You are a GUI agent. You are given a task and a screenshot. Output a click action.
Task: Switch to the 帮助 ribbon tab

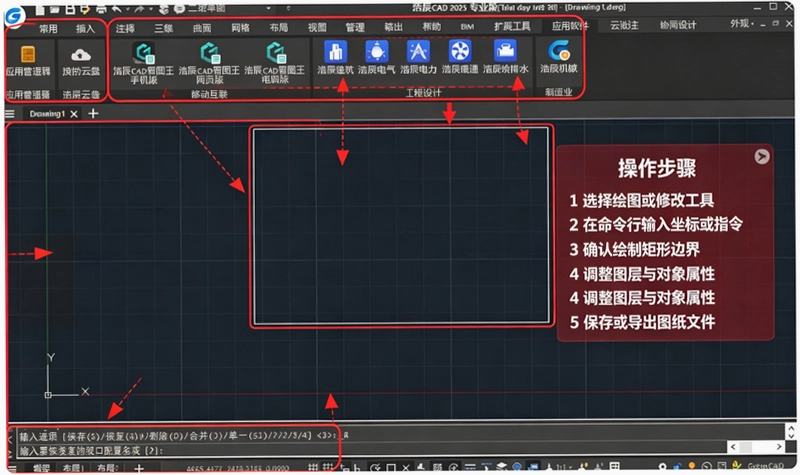point(432,27)
